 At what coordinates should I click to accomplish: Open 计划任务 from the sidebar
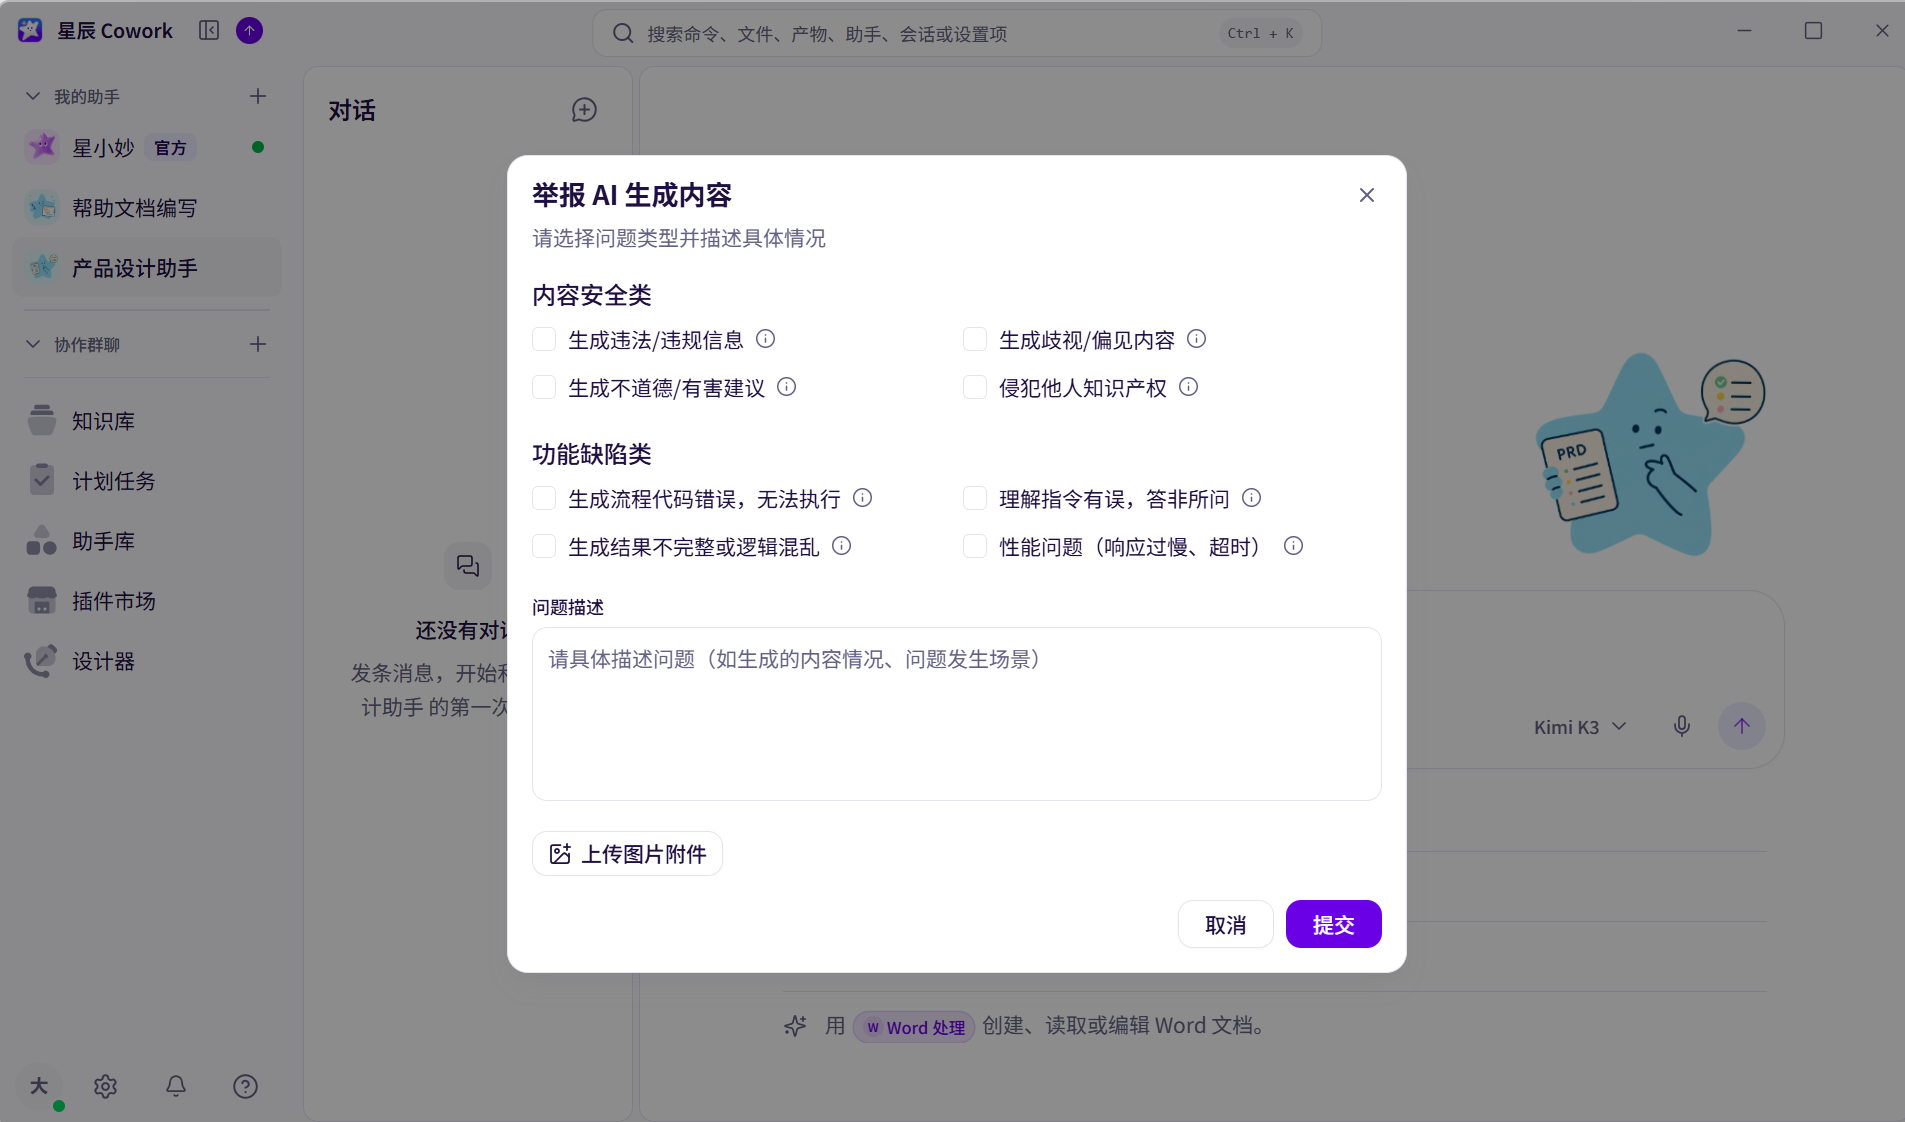coord(147,481)
